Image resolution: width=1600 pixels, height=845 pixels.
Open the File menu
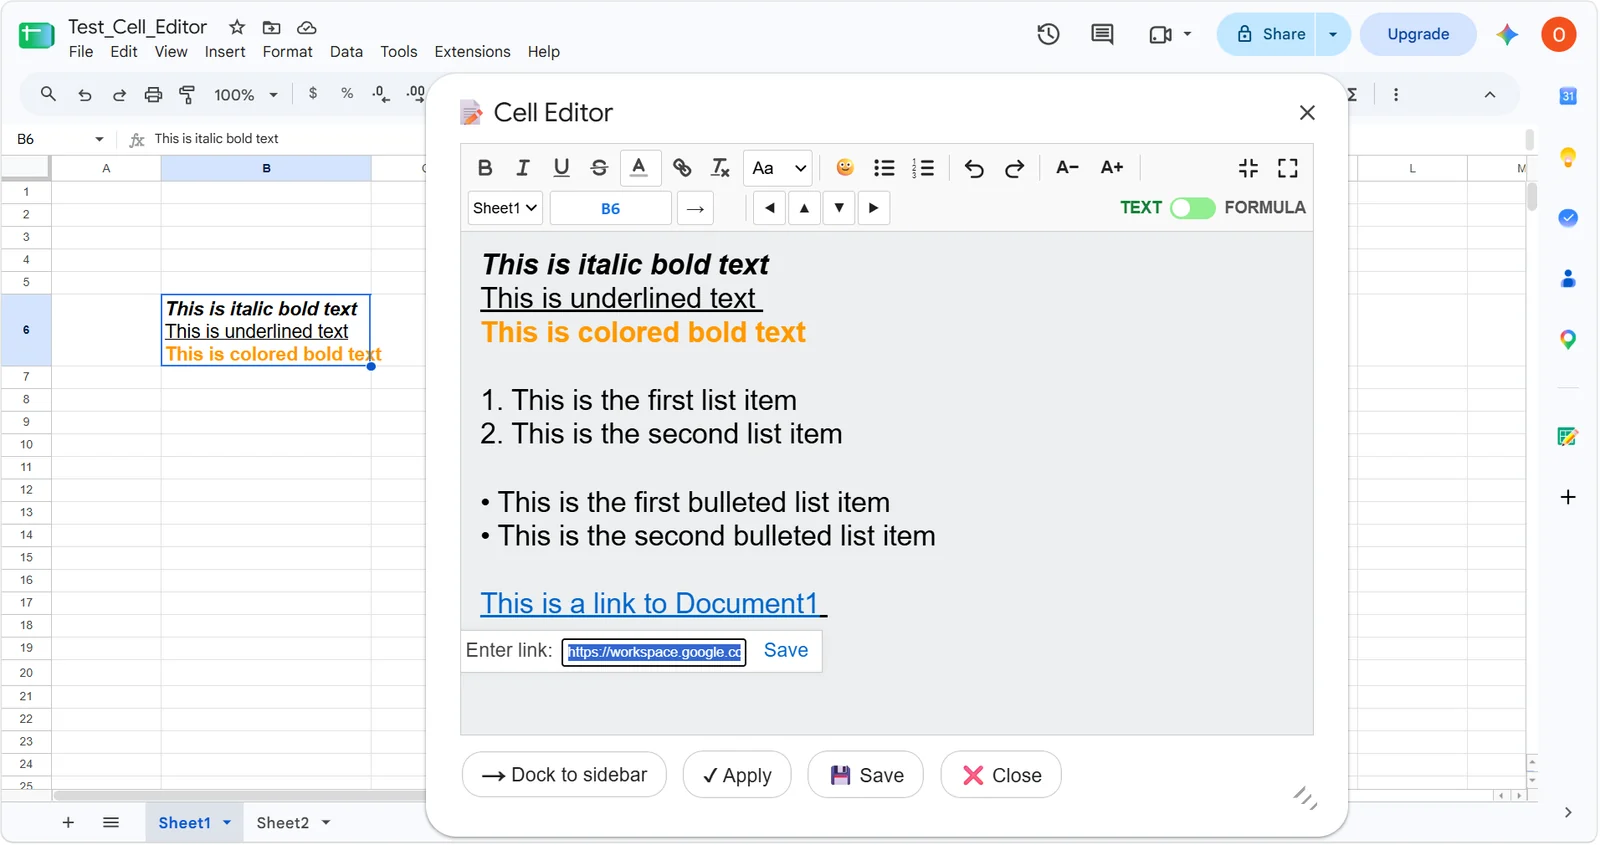81,52
